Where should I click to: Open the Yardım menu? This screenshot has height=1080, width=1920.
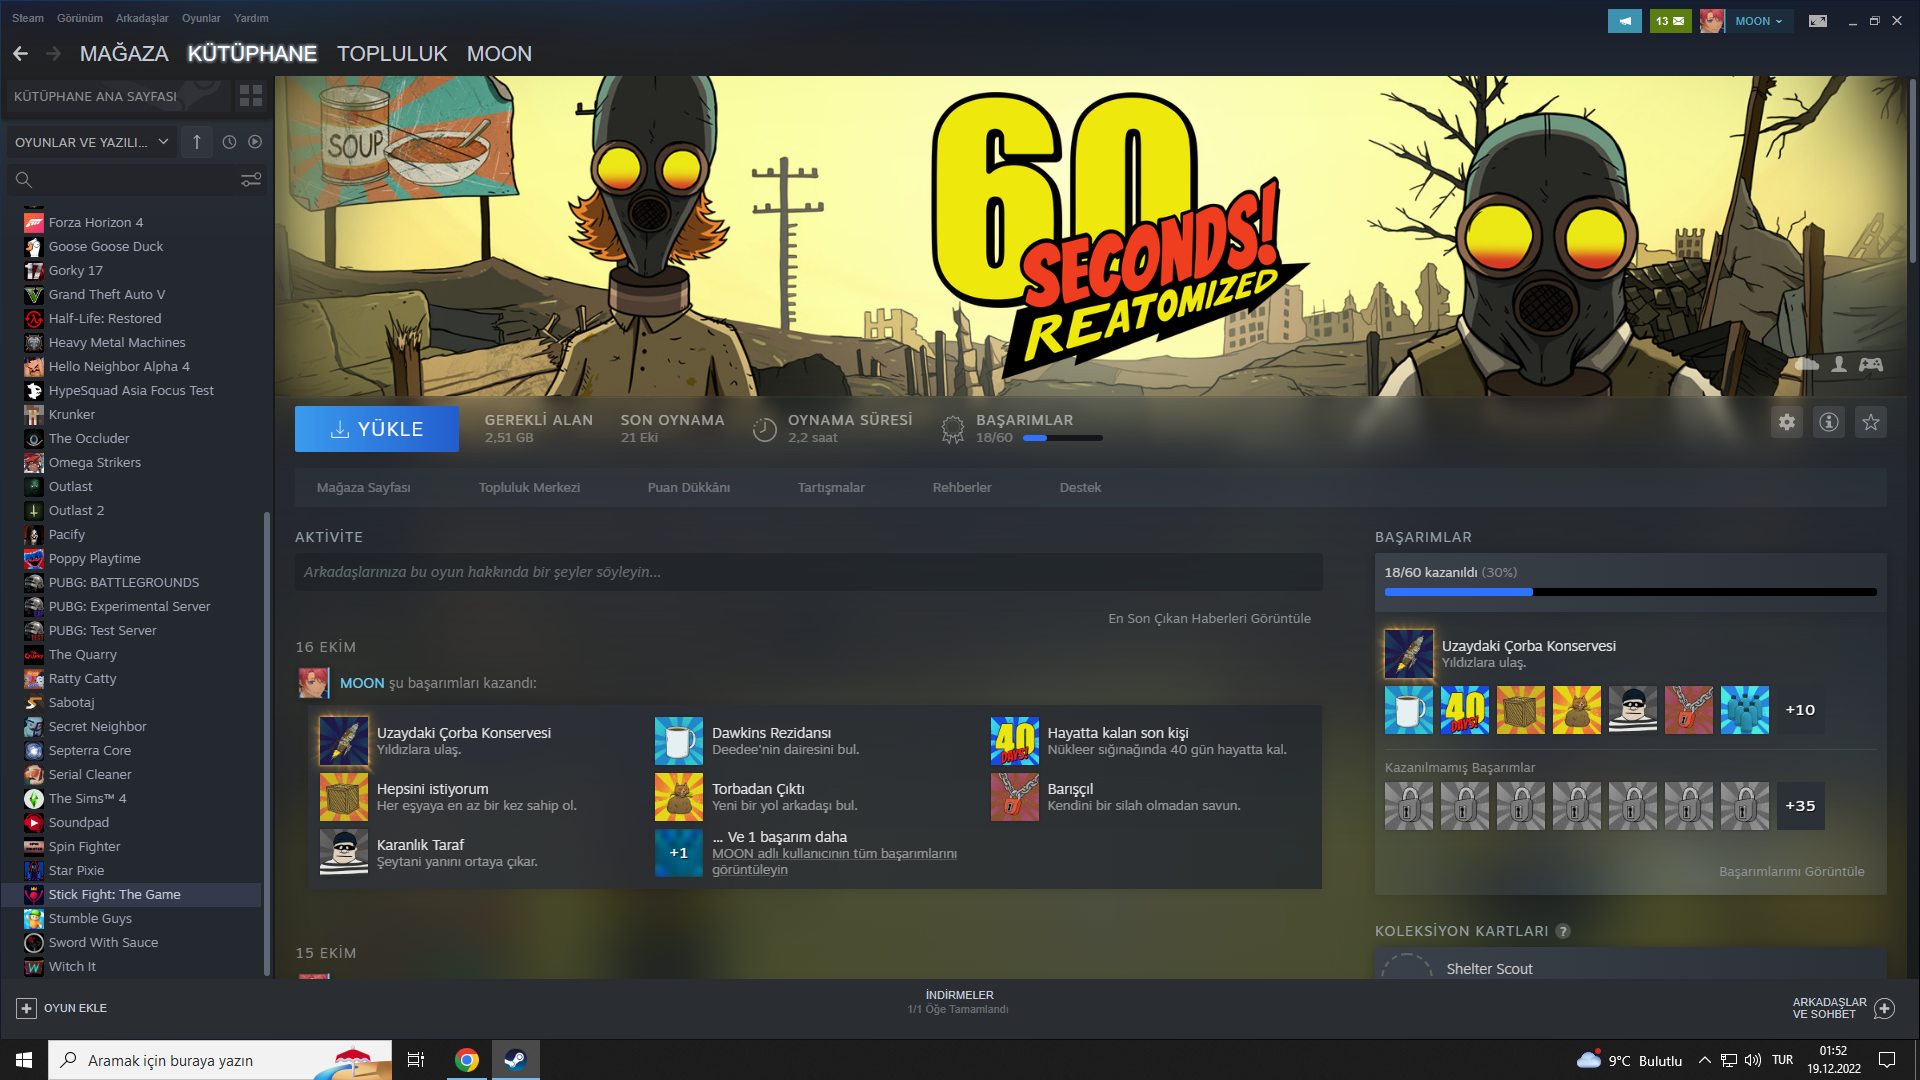[251, 18]
